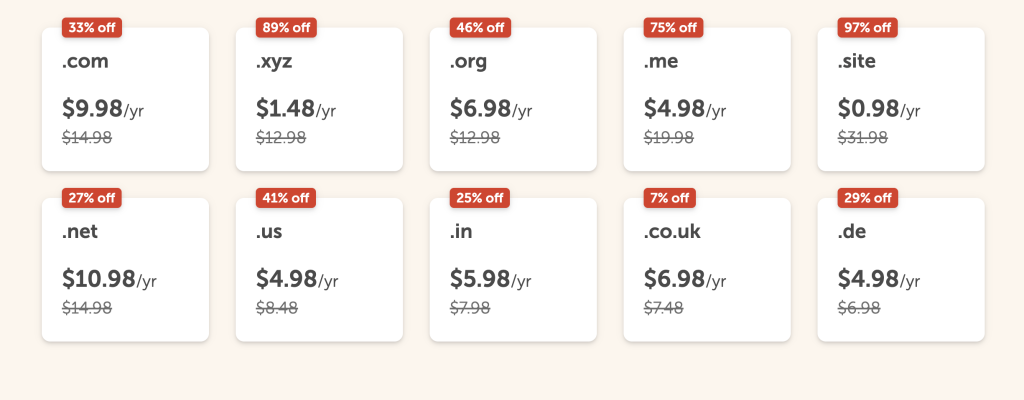Open the .com domain pricing card
1024x400 pixels.
(125, 99)
